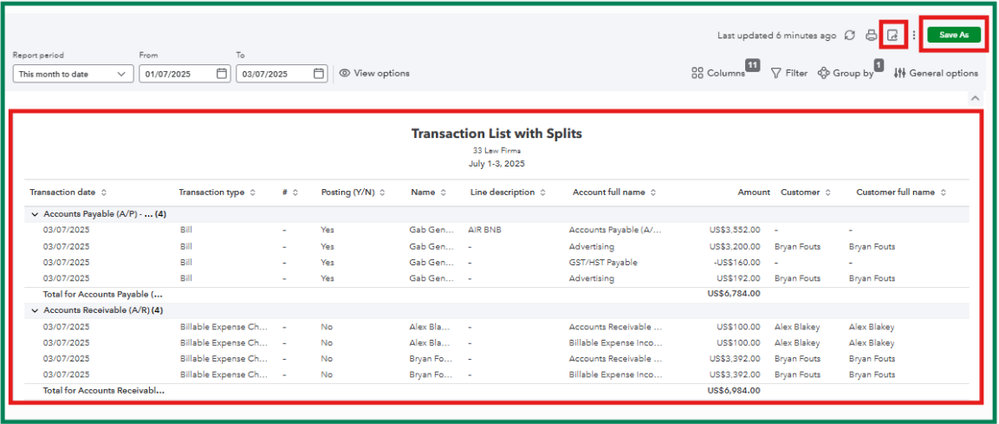Screen dimensions: 999x424
Task: Toggle View options eye icon
Action: 344,73
